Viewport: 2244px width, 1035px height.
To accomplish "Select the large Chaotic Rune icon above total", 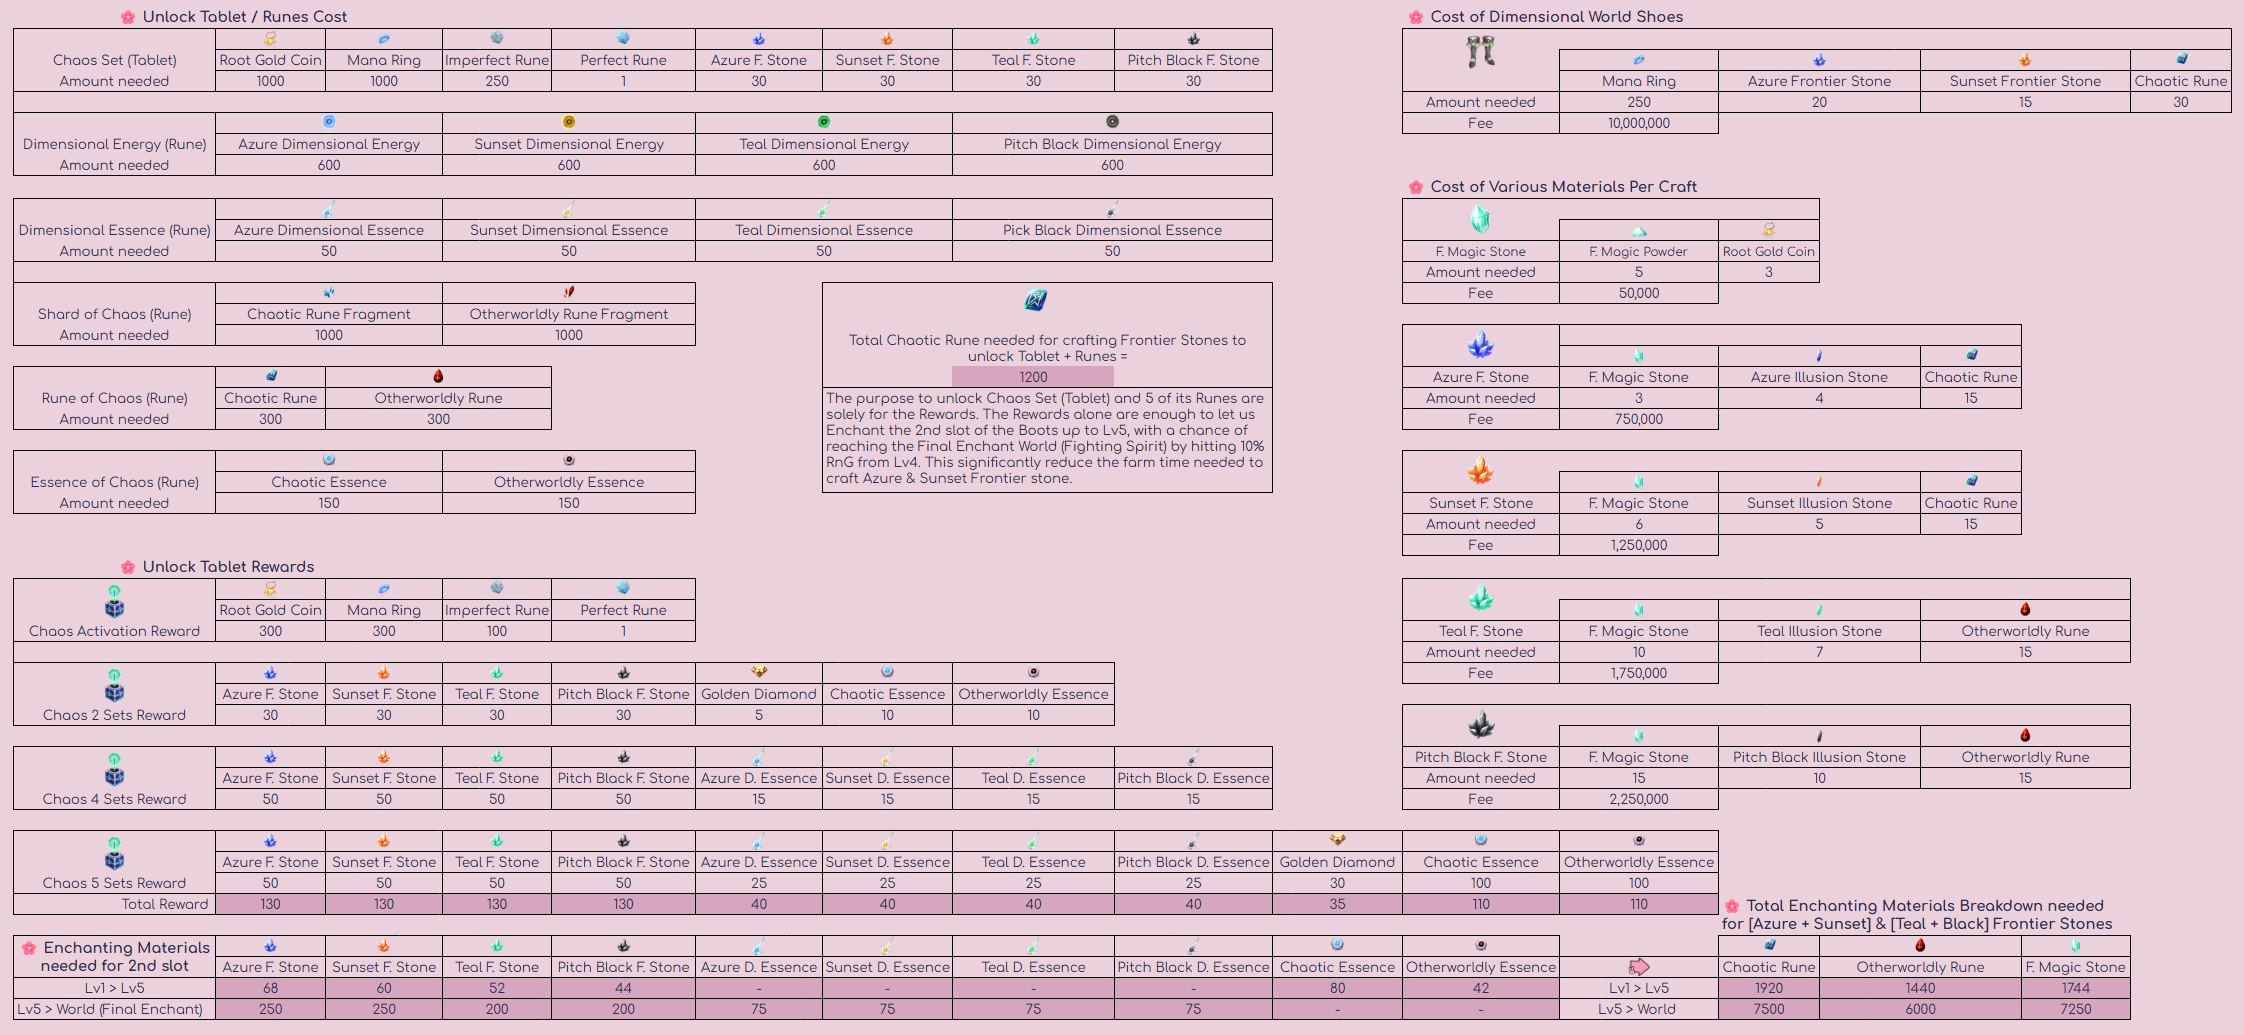I will click(1035, 300).
